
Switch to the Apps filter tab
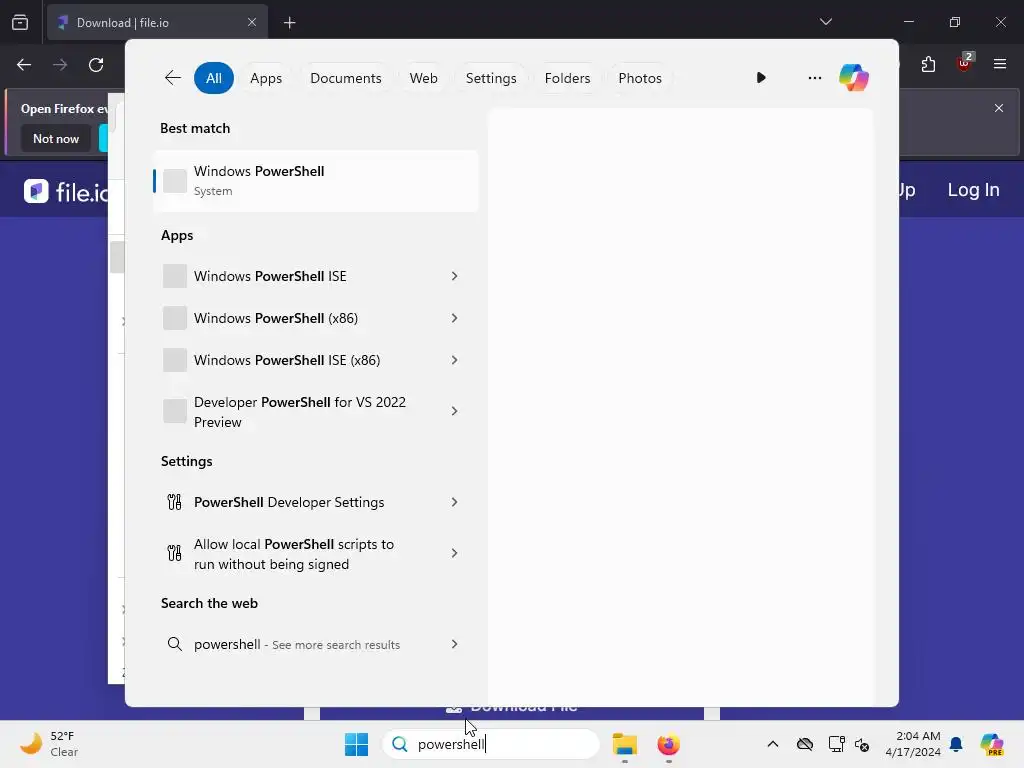[x=266, y=78]
